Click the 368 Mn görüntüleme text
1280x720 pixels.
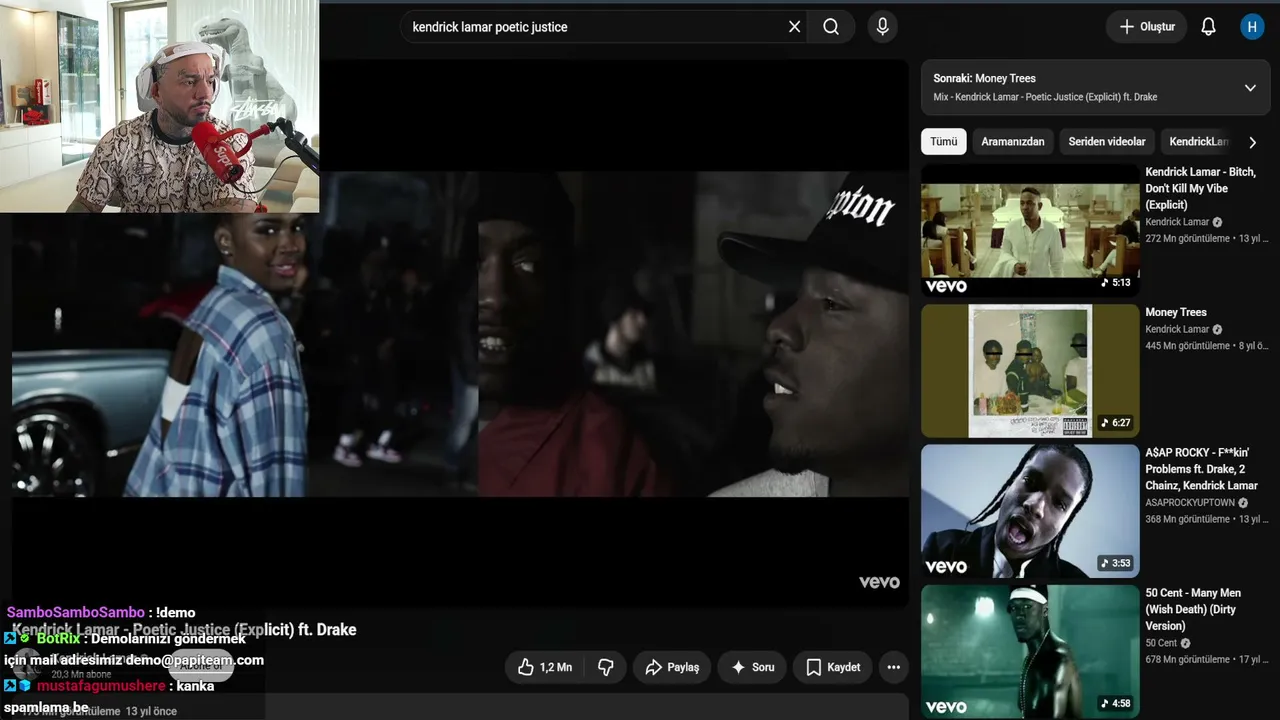(x=1188, y=519)
